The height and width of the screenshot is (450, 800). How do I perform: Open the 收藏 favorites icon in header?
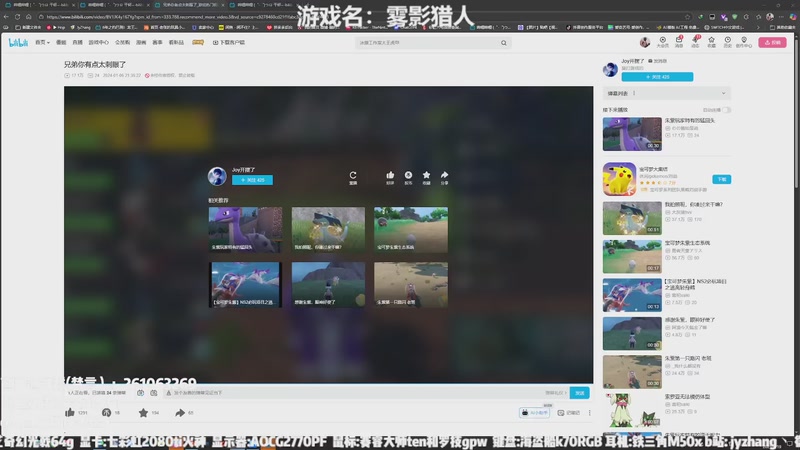[x=711, y=42]
